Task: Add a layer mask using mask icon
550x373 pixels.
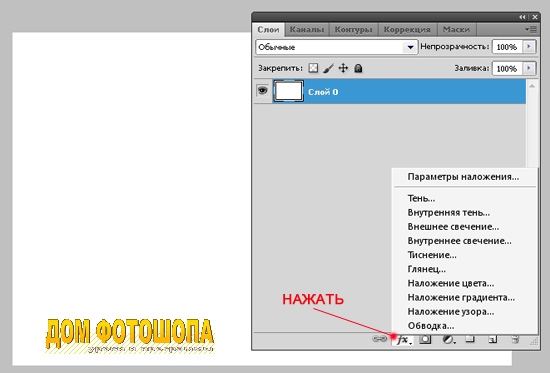Action: [425, 339]
